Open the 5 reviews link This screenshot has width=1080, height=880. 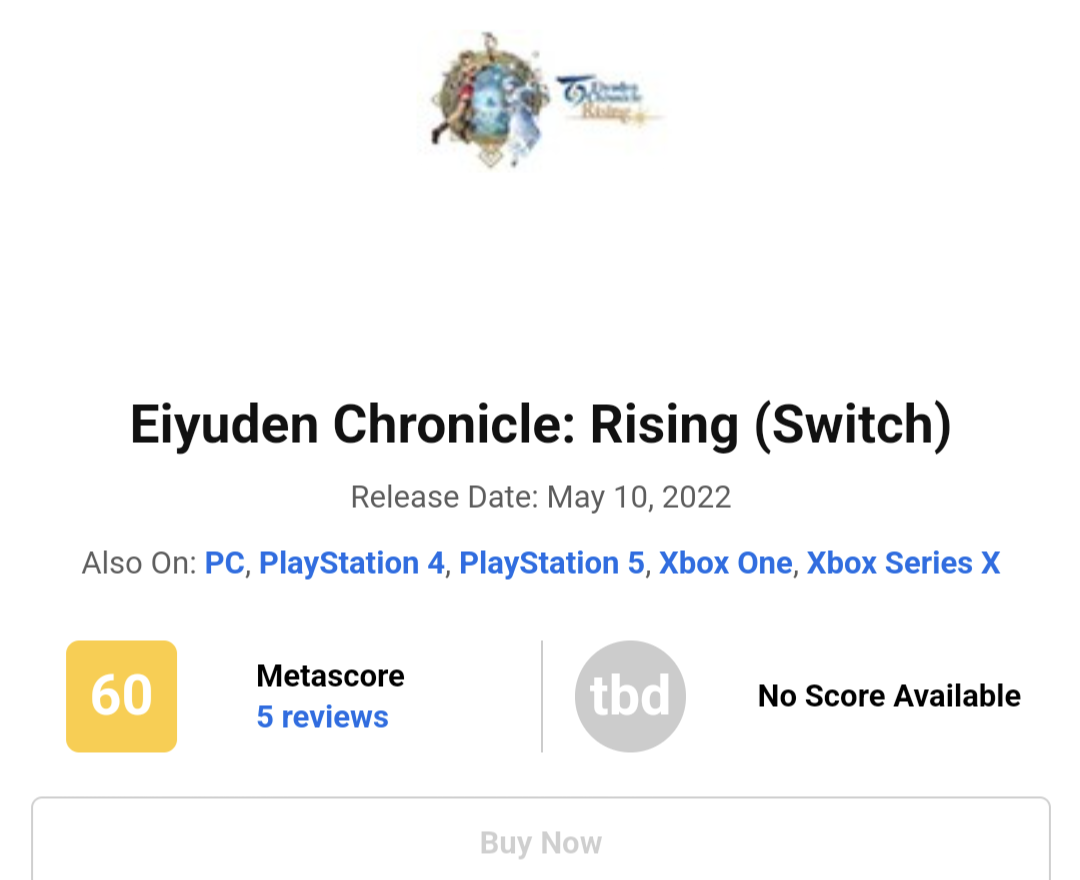pos(322,717)
